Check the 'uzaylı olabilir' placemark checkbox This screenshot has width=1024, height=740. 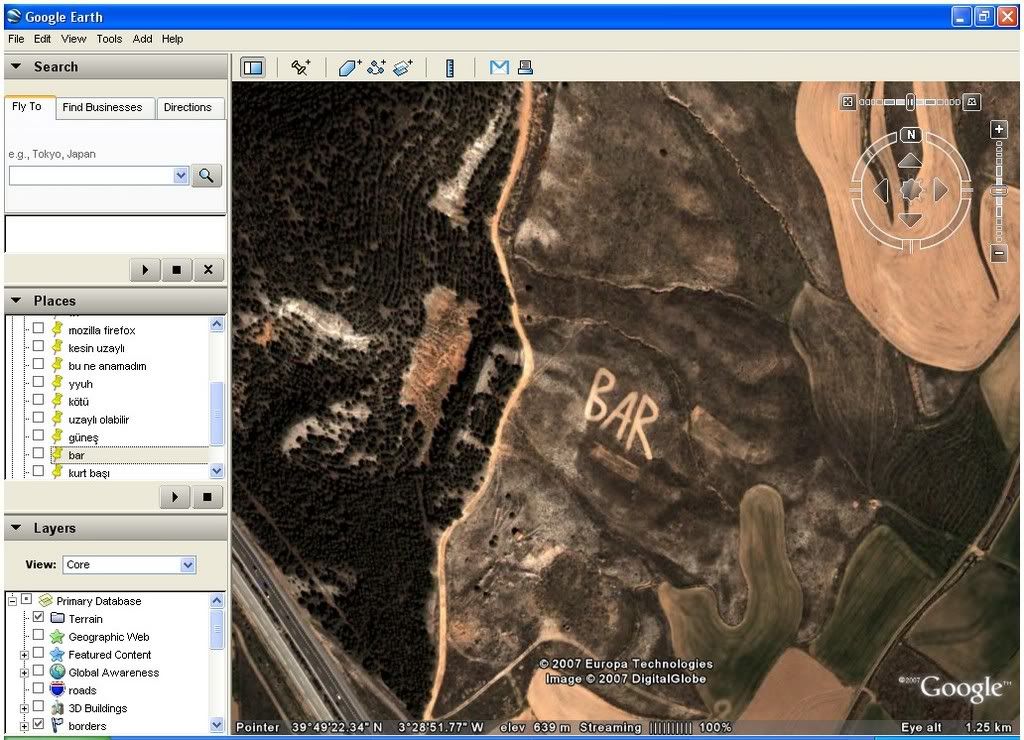(x=39, y=418)
